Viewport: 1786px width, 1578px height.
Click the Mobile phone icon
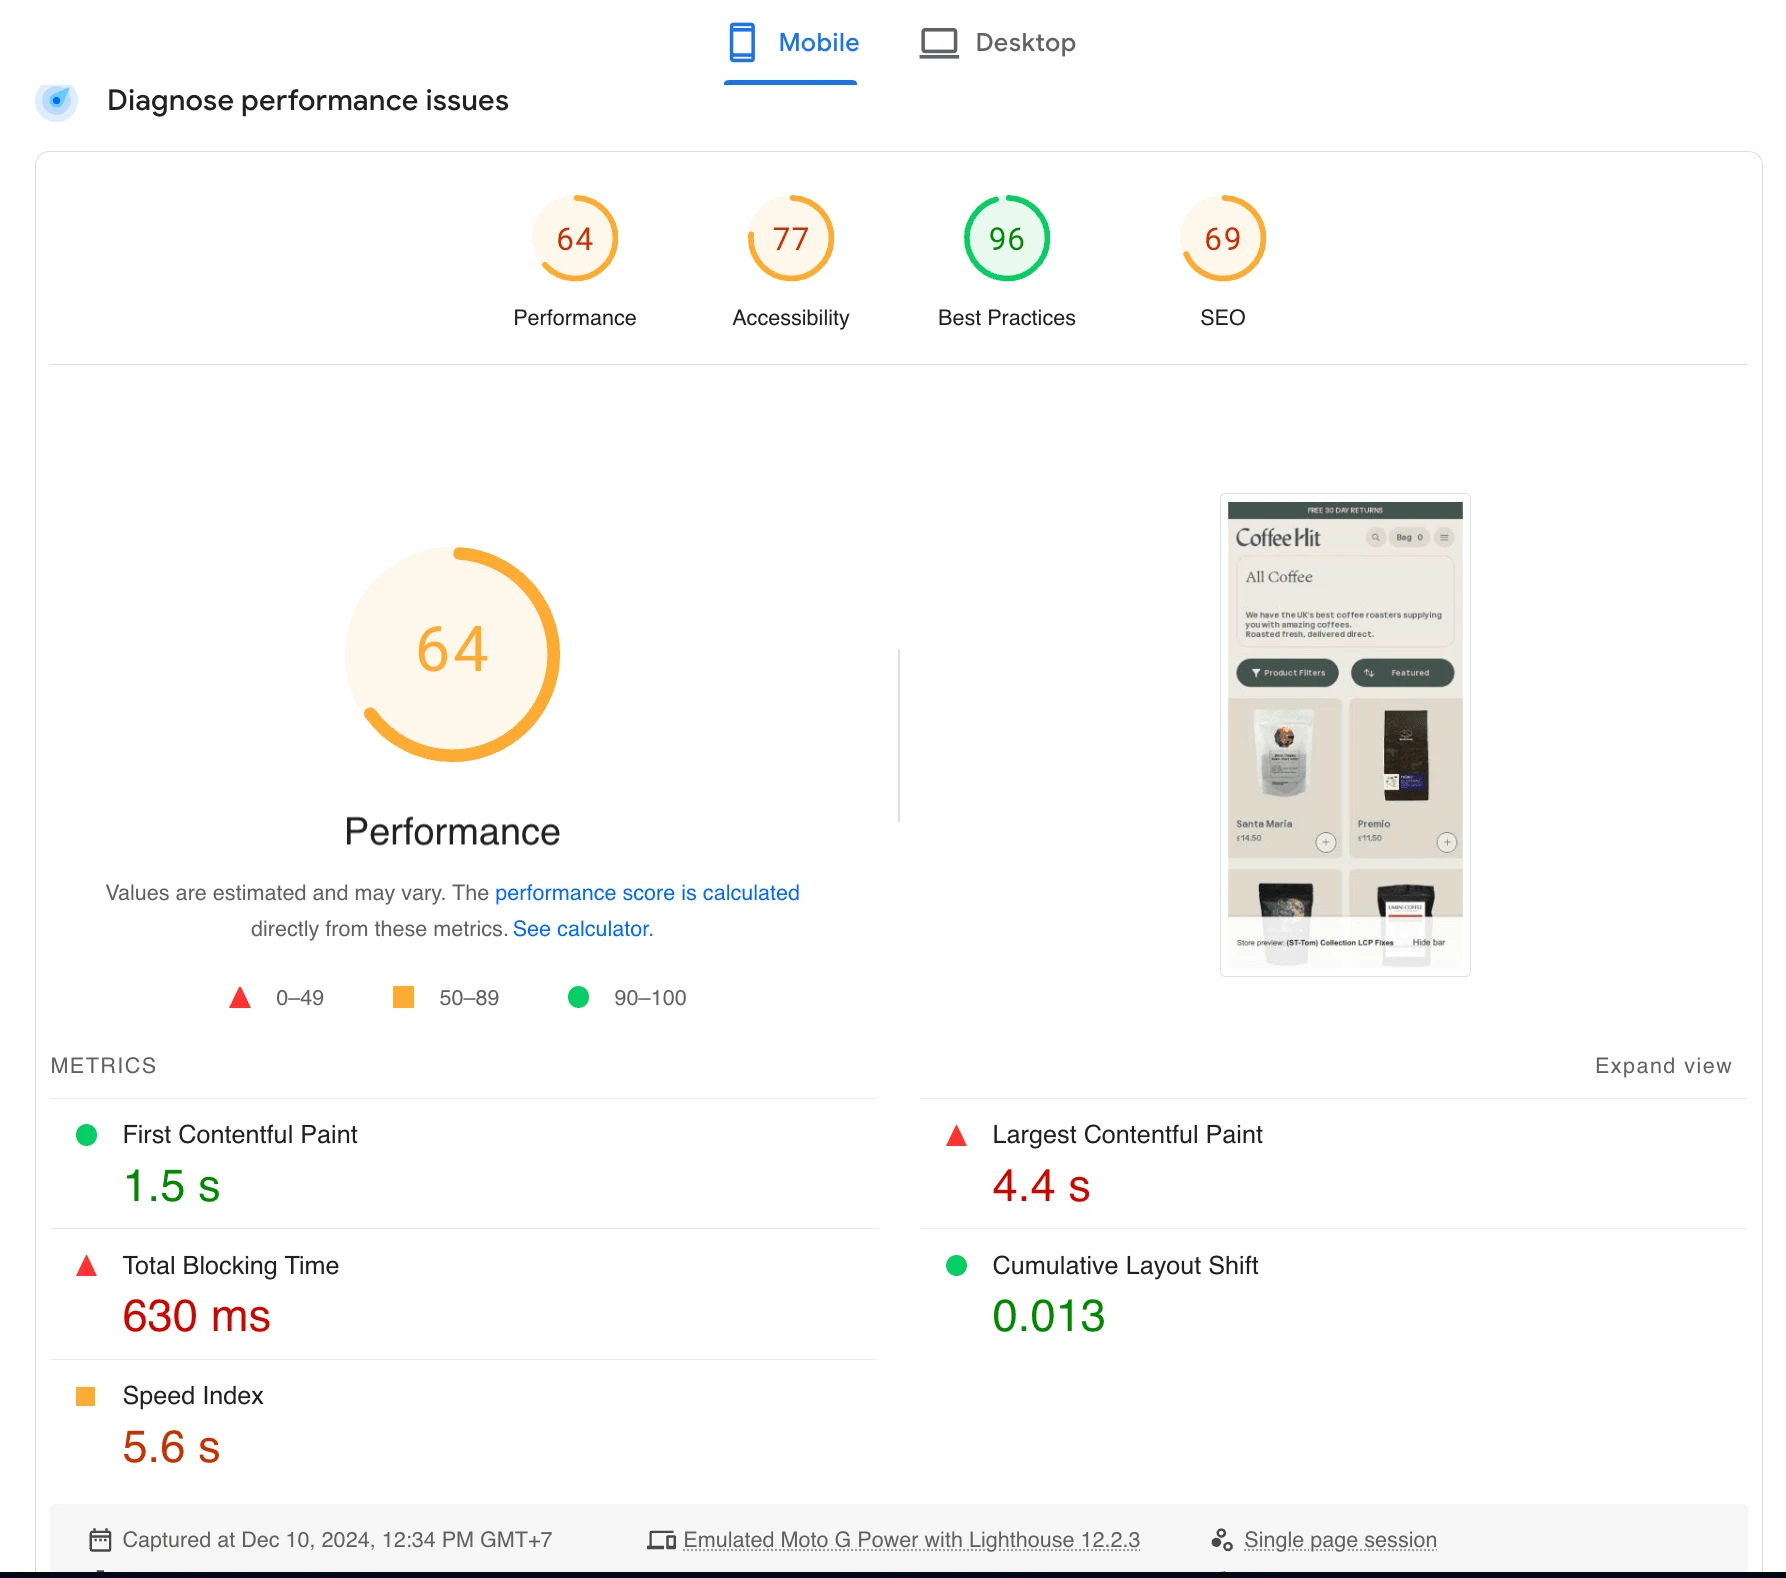(742, 43)
